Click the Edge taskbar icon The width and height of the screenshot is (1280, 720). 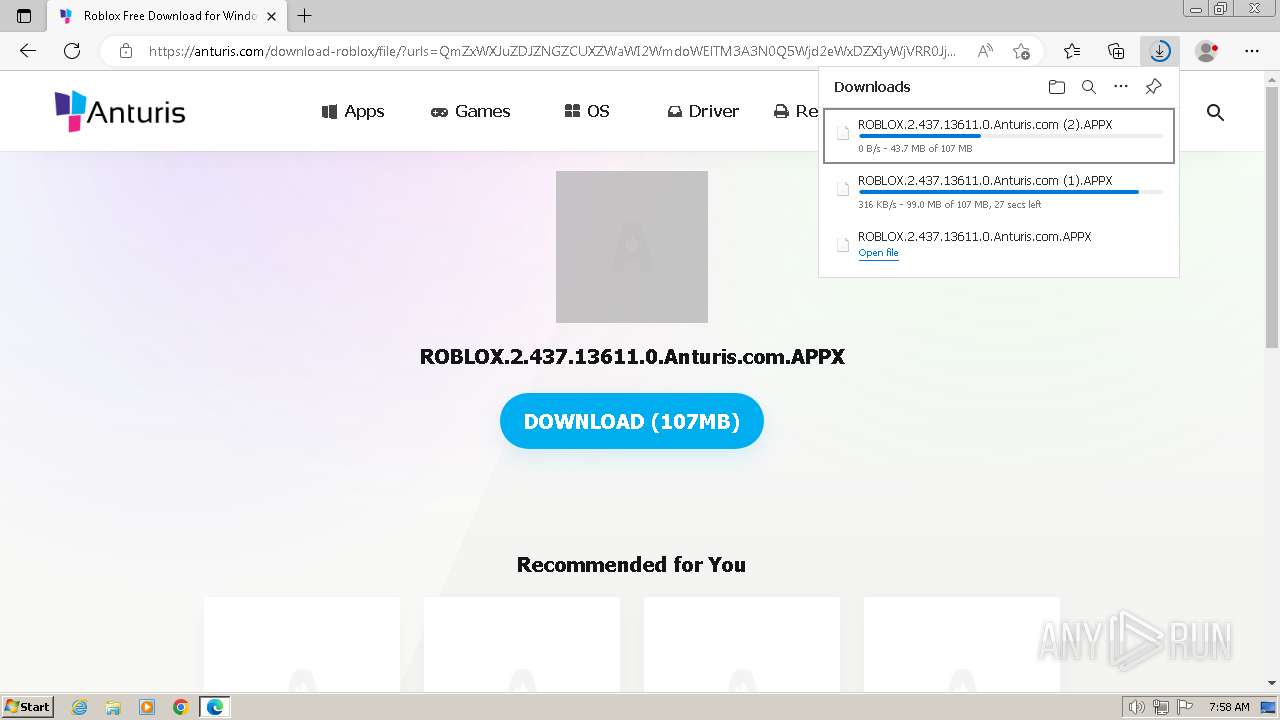pos(214,707)
